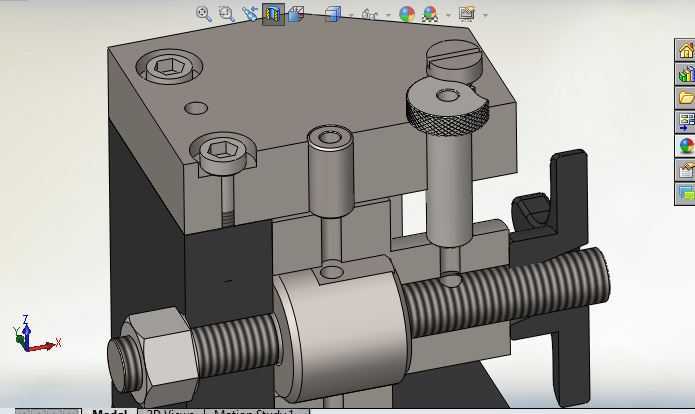Open the Custom Properties task pane tab
Image resolution: width=695 pixels, height=414 pixels.
[x=685, y=170]
